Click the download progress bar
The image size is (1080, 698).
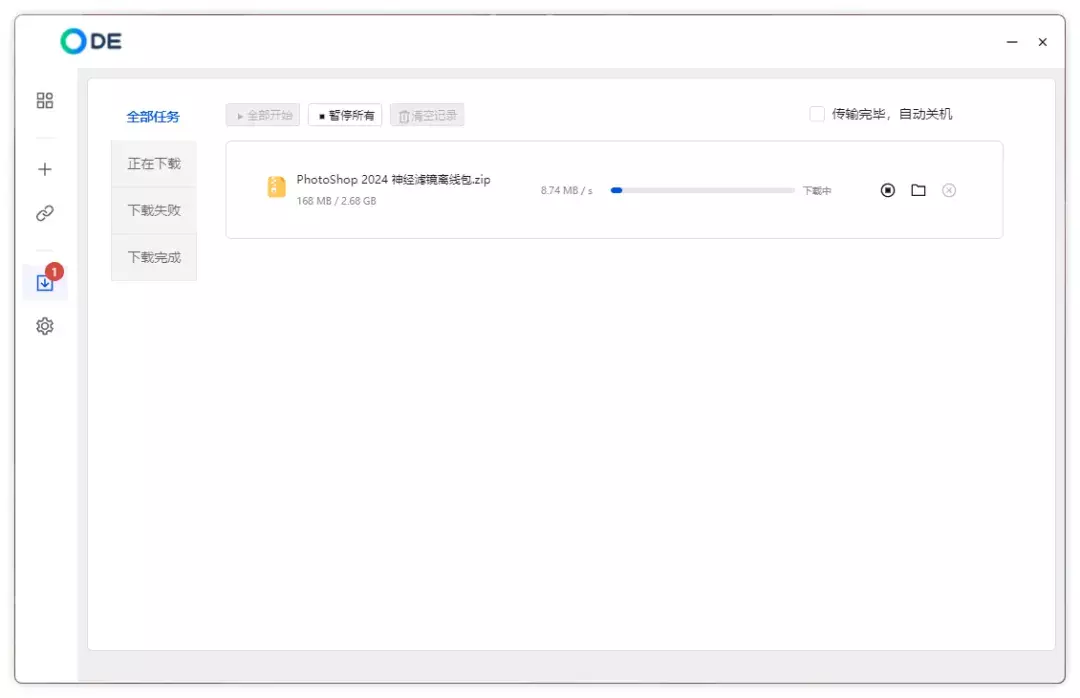tap(702, 190)
